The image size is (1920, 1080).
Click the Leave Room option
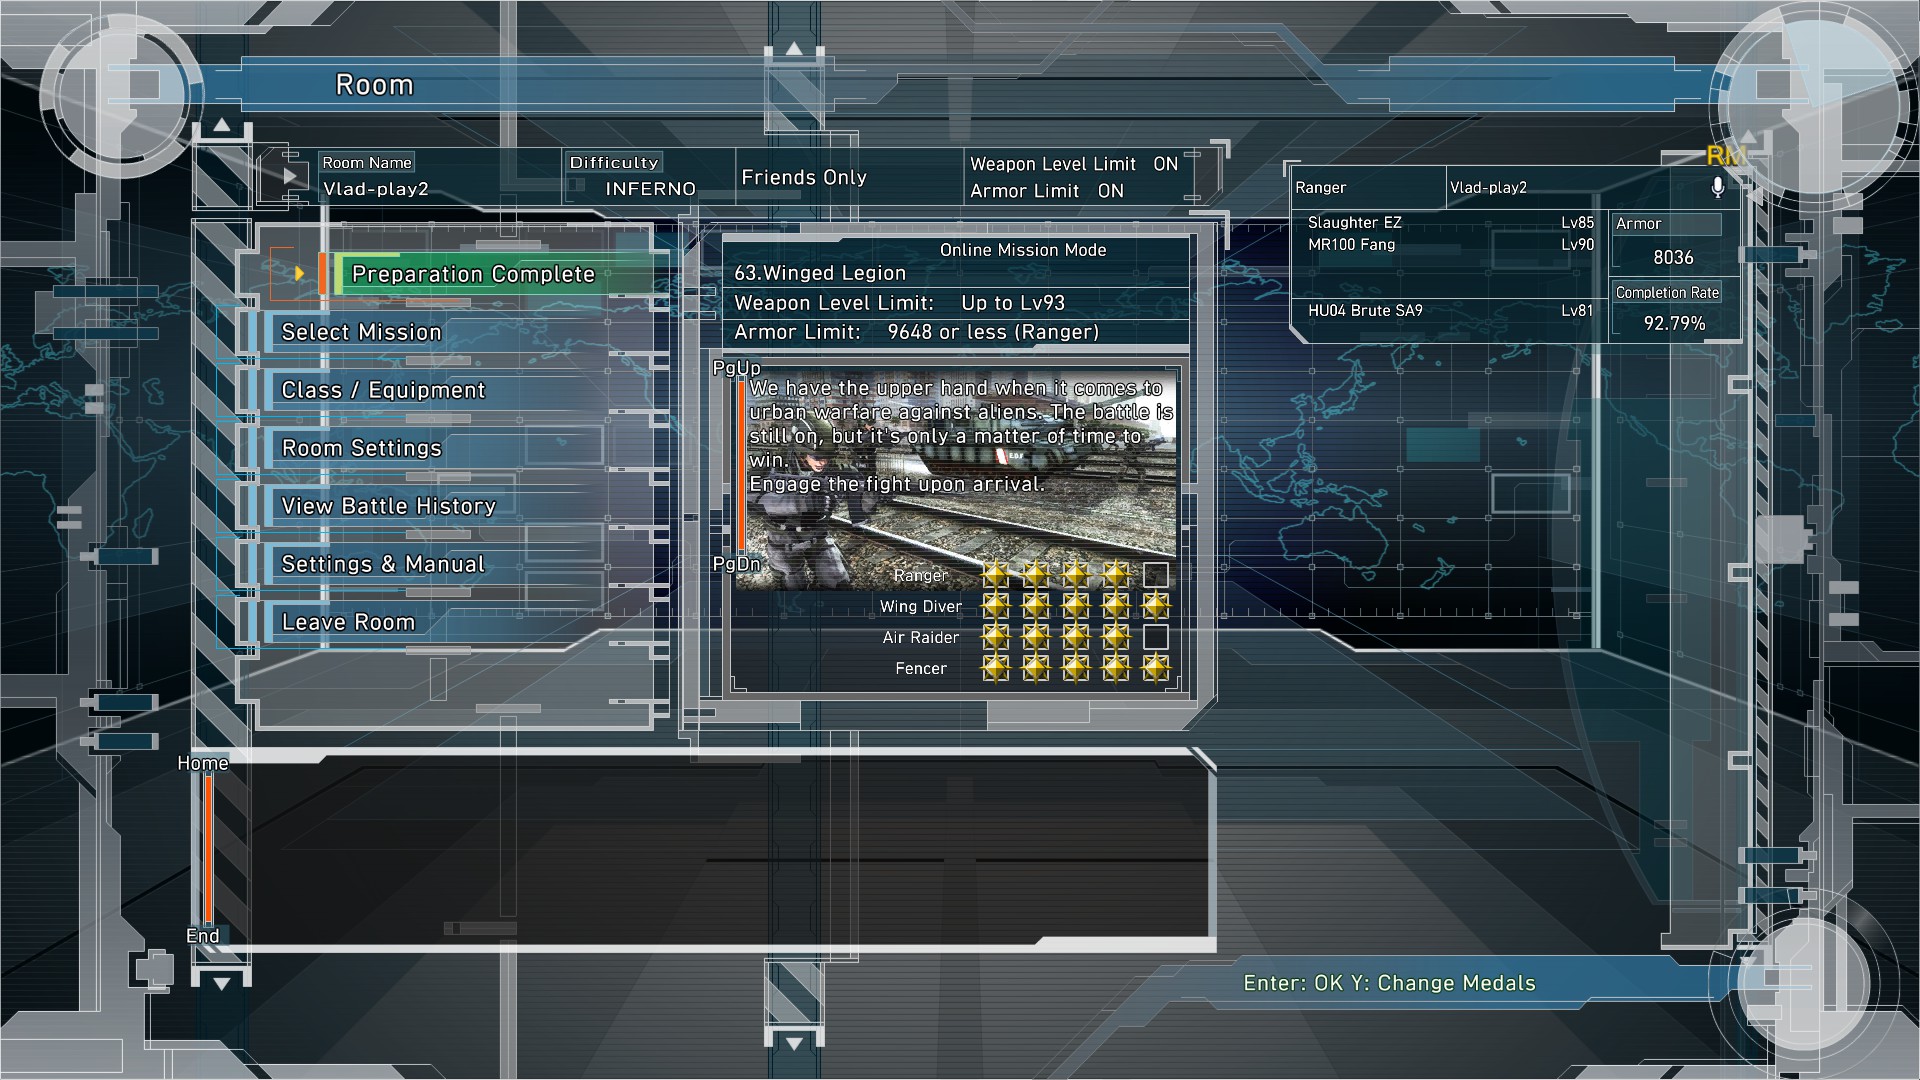348,622
